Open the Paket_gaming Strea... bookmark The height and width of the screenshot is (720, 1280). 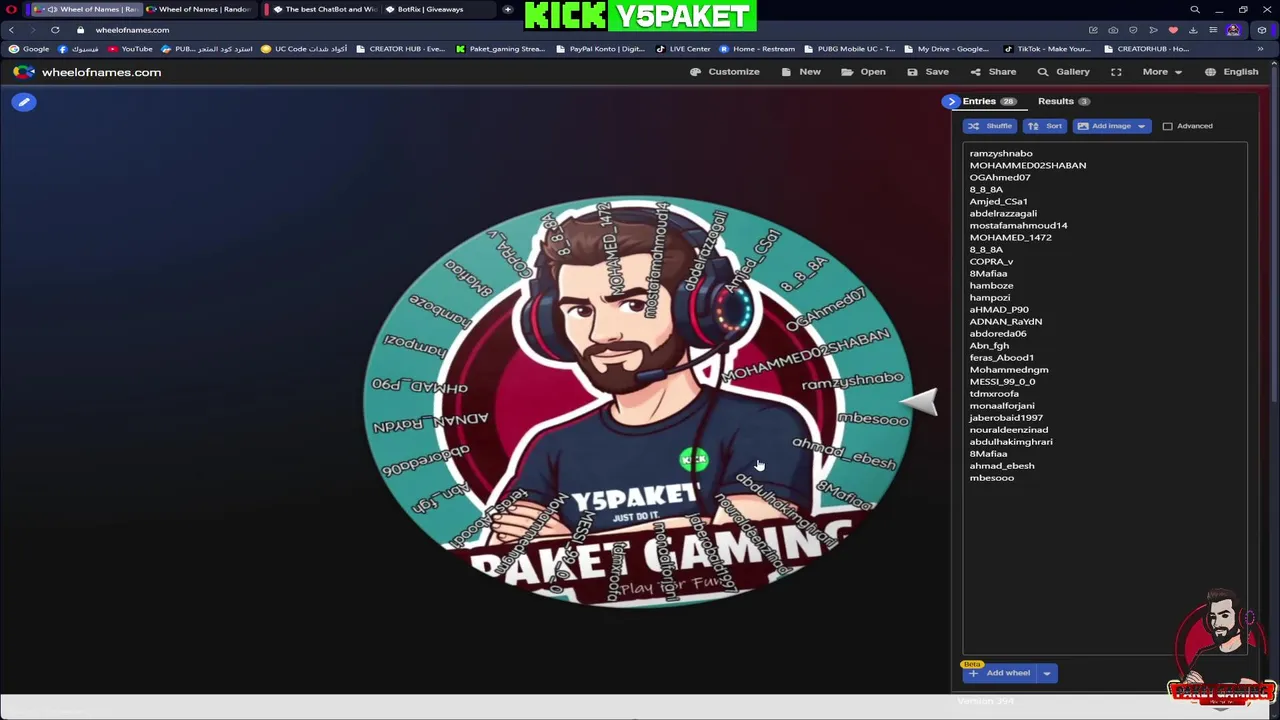tap(500, 49)
